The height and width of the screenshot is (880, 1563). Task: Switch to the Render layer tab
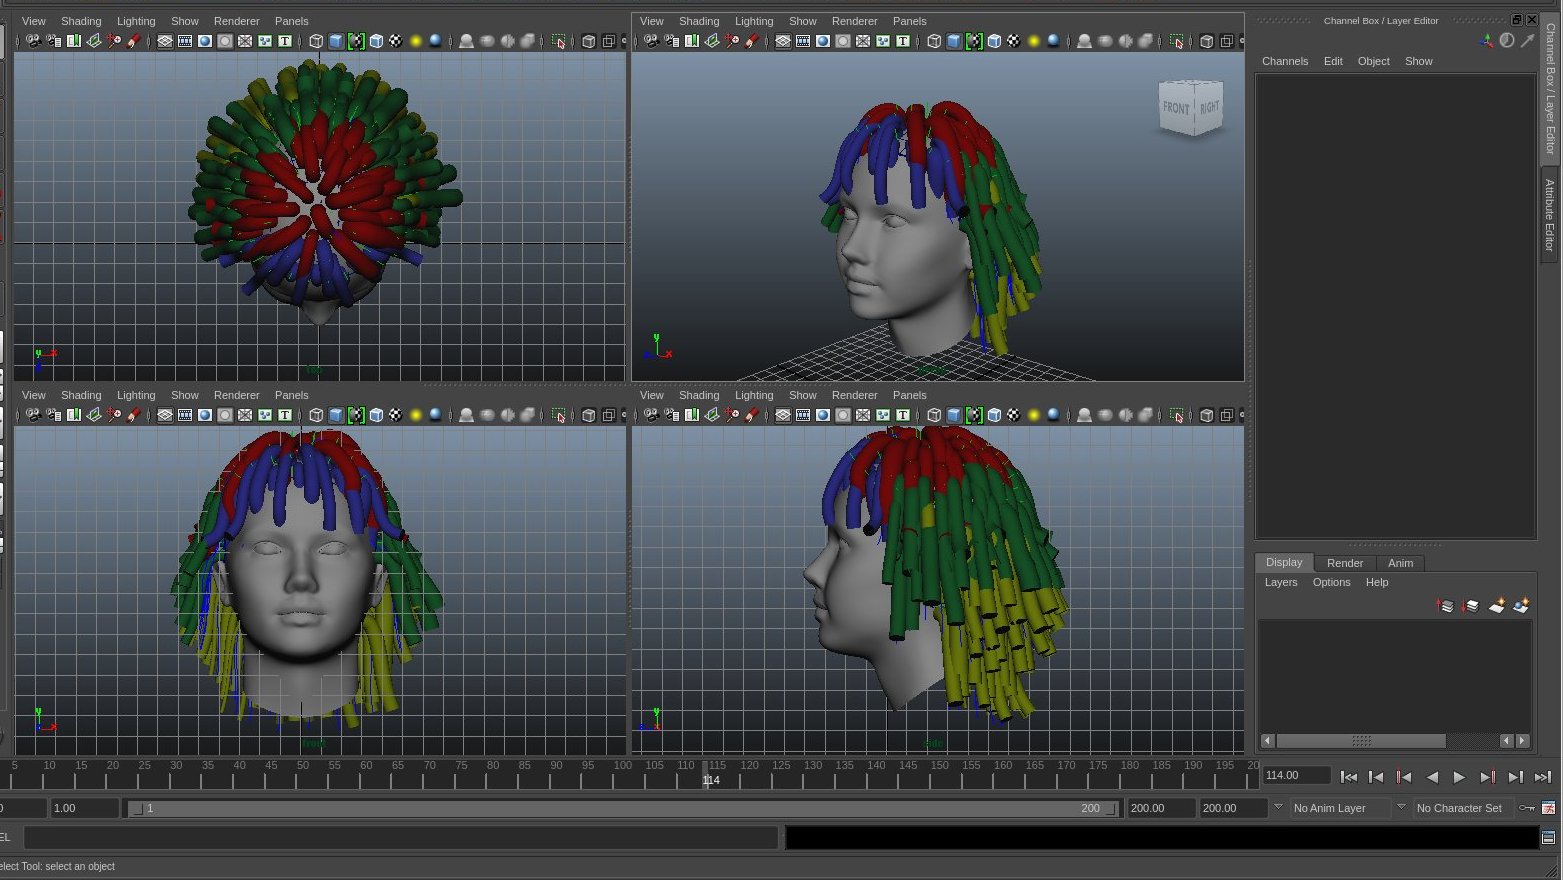(x=1344, y=563)
